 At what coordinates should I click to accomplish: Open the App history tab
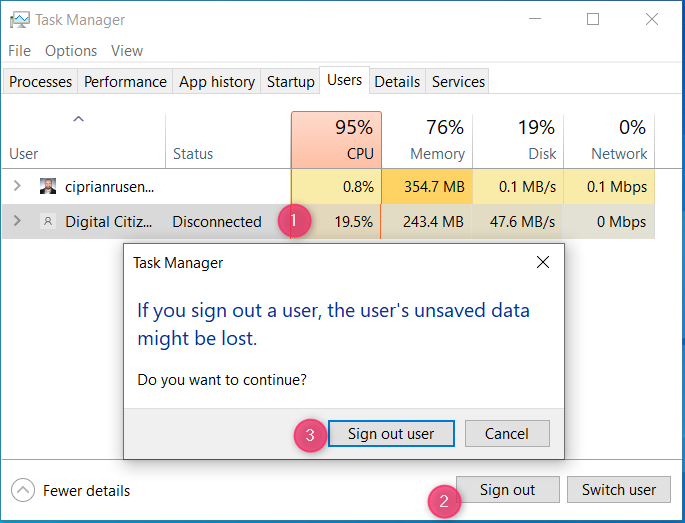click(217, 81)
